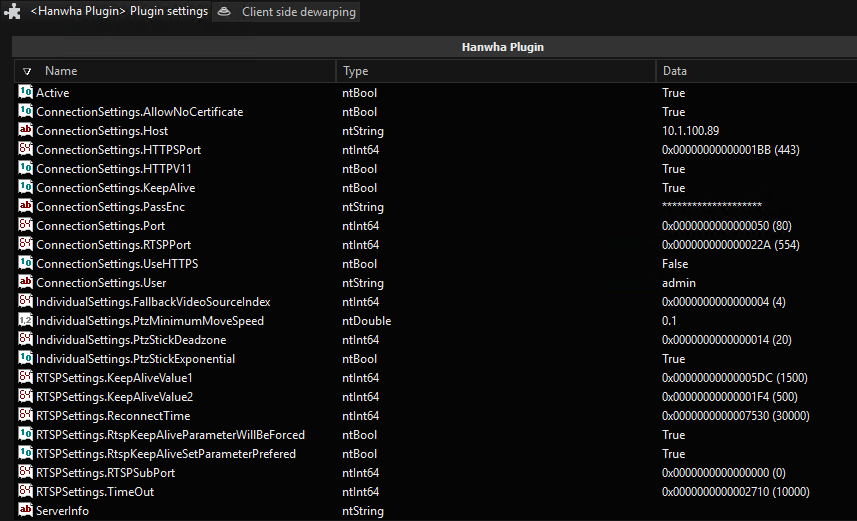Viewport: 857px width, 521px height.
Task: Click the string icon beside ConnectionSettings.PassEnc
Action: [x=26, y=206]
